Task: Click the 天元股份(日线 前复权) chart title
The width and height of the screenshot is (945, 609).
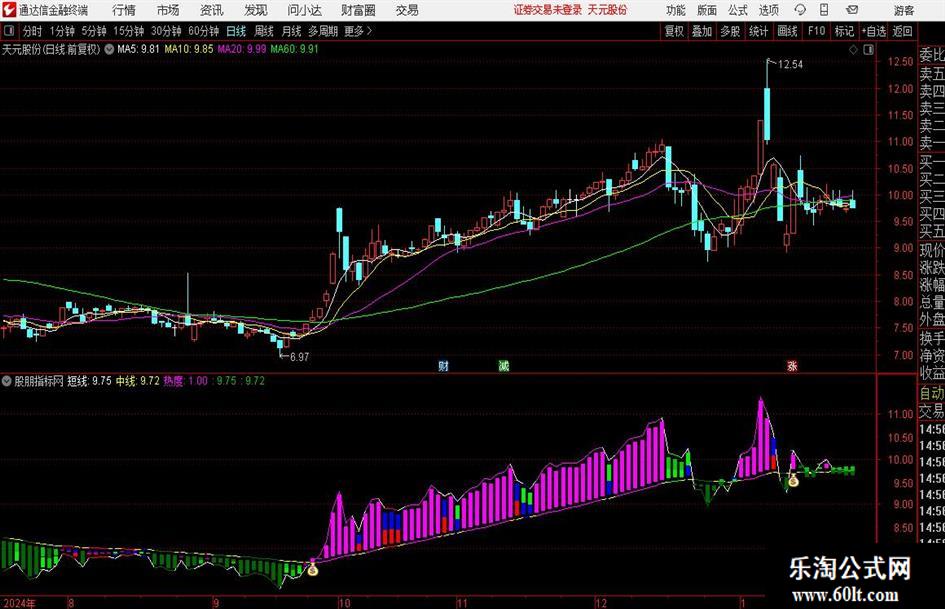Action: point(51,49)
